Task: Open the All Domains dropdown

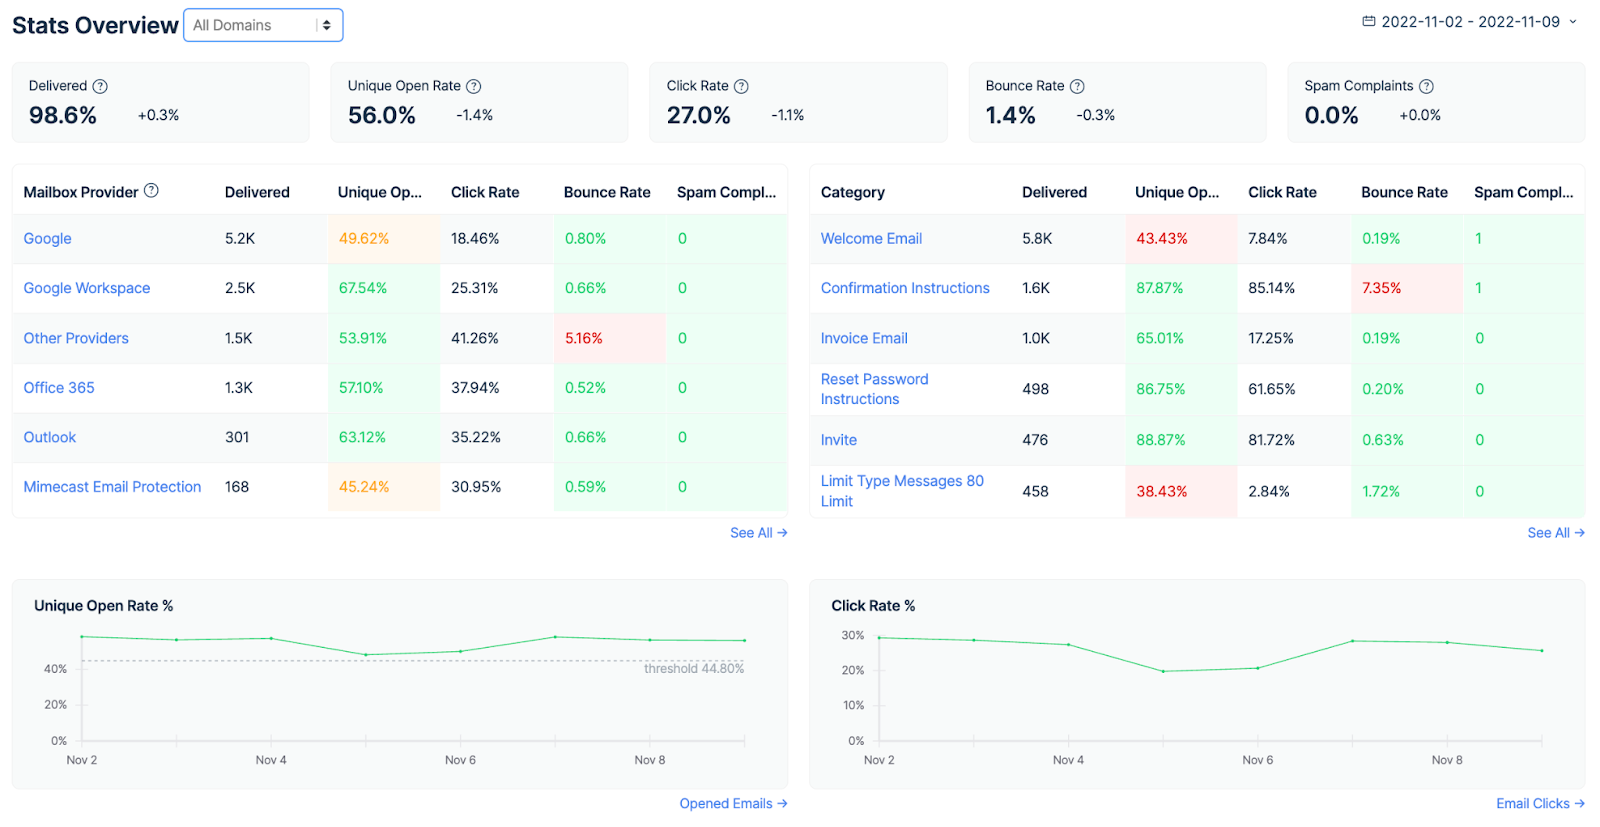Action: click(x=263, y=25)
